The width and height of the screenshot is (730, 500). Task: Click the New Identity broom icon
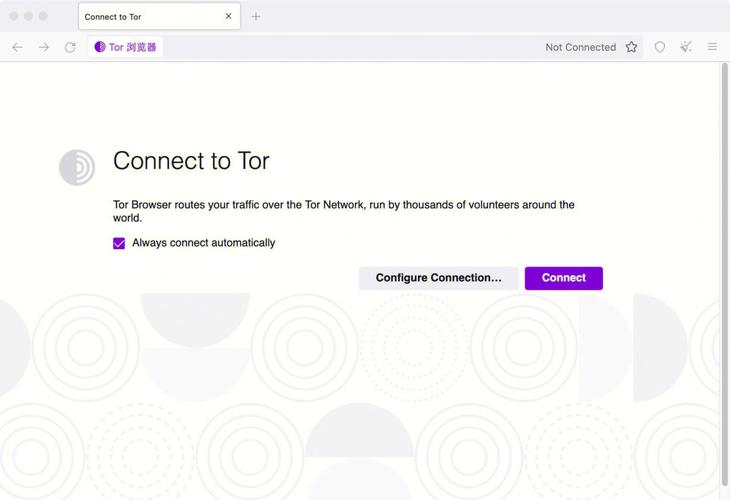(x=686, y=47)
